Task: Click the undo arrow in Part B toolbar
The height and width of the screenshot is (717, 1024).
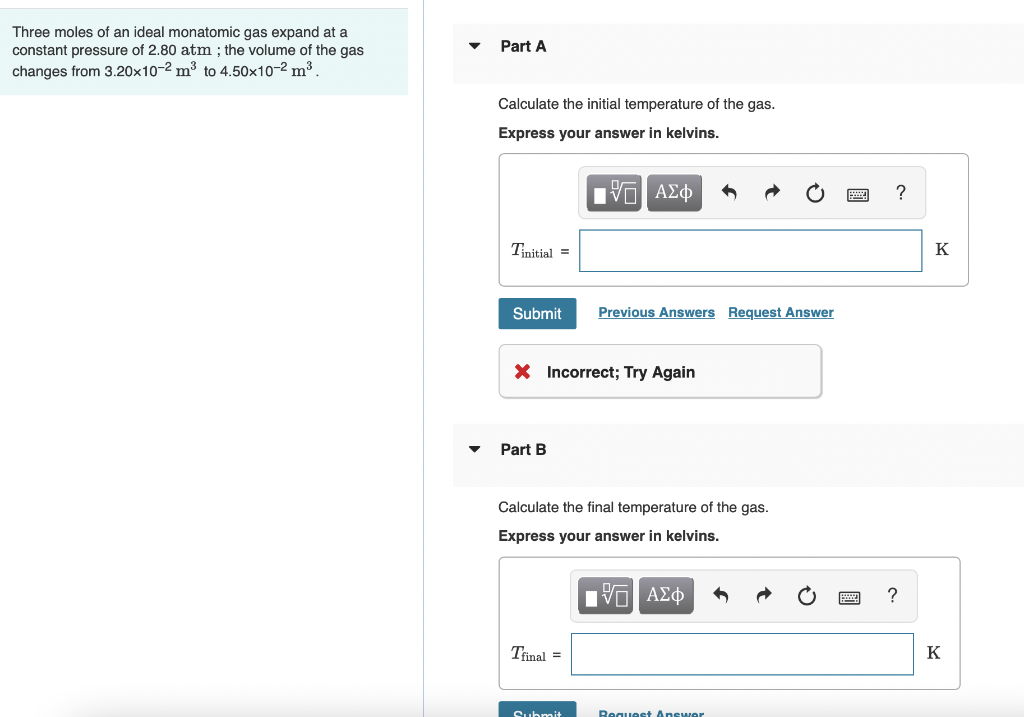Action: tap(721, 595)
